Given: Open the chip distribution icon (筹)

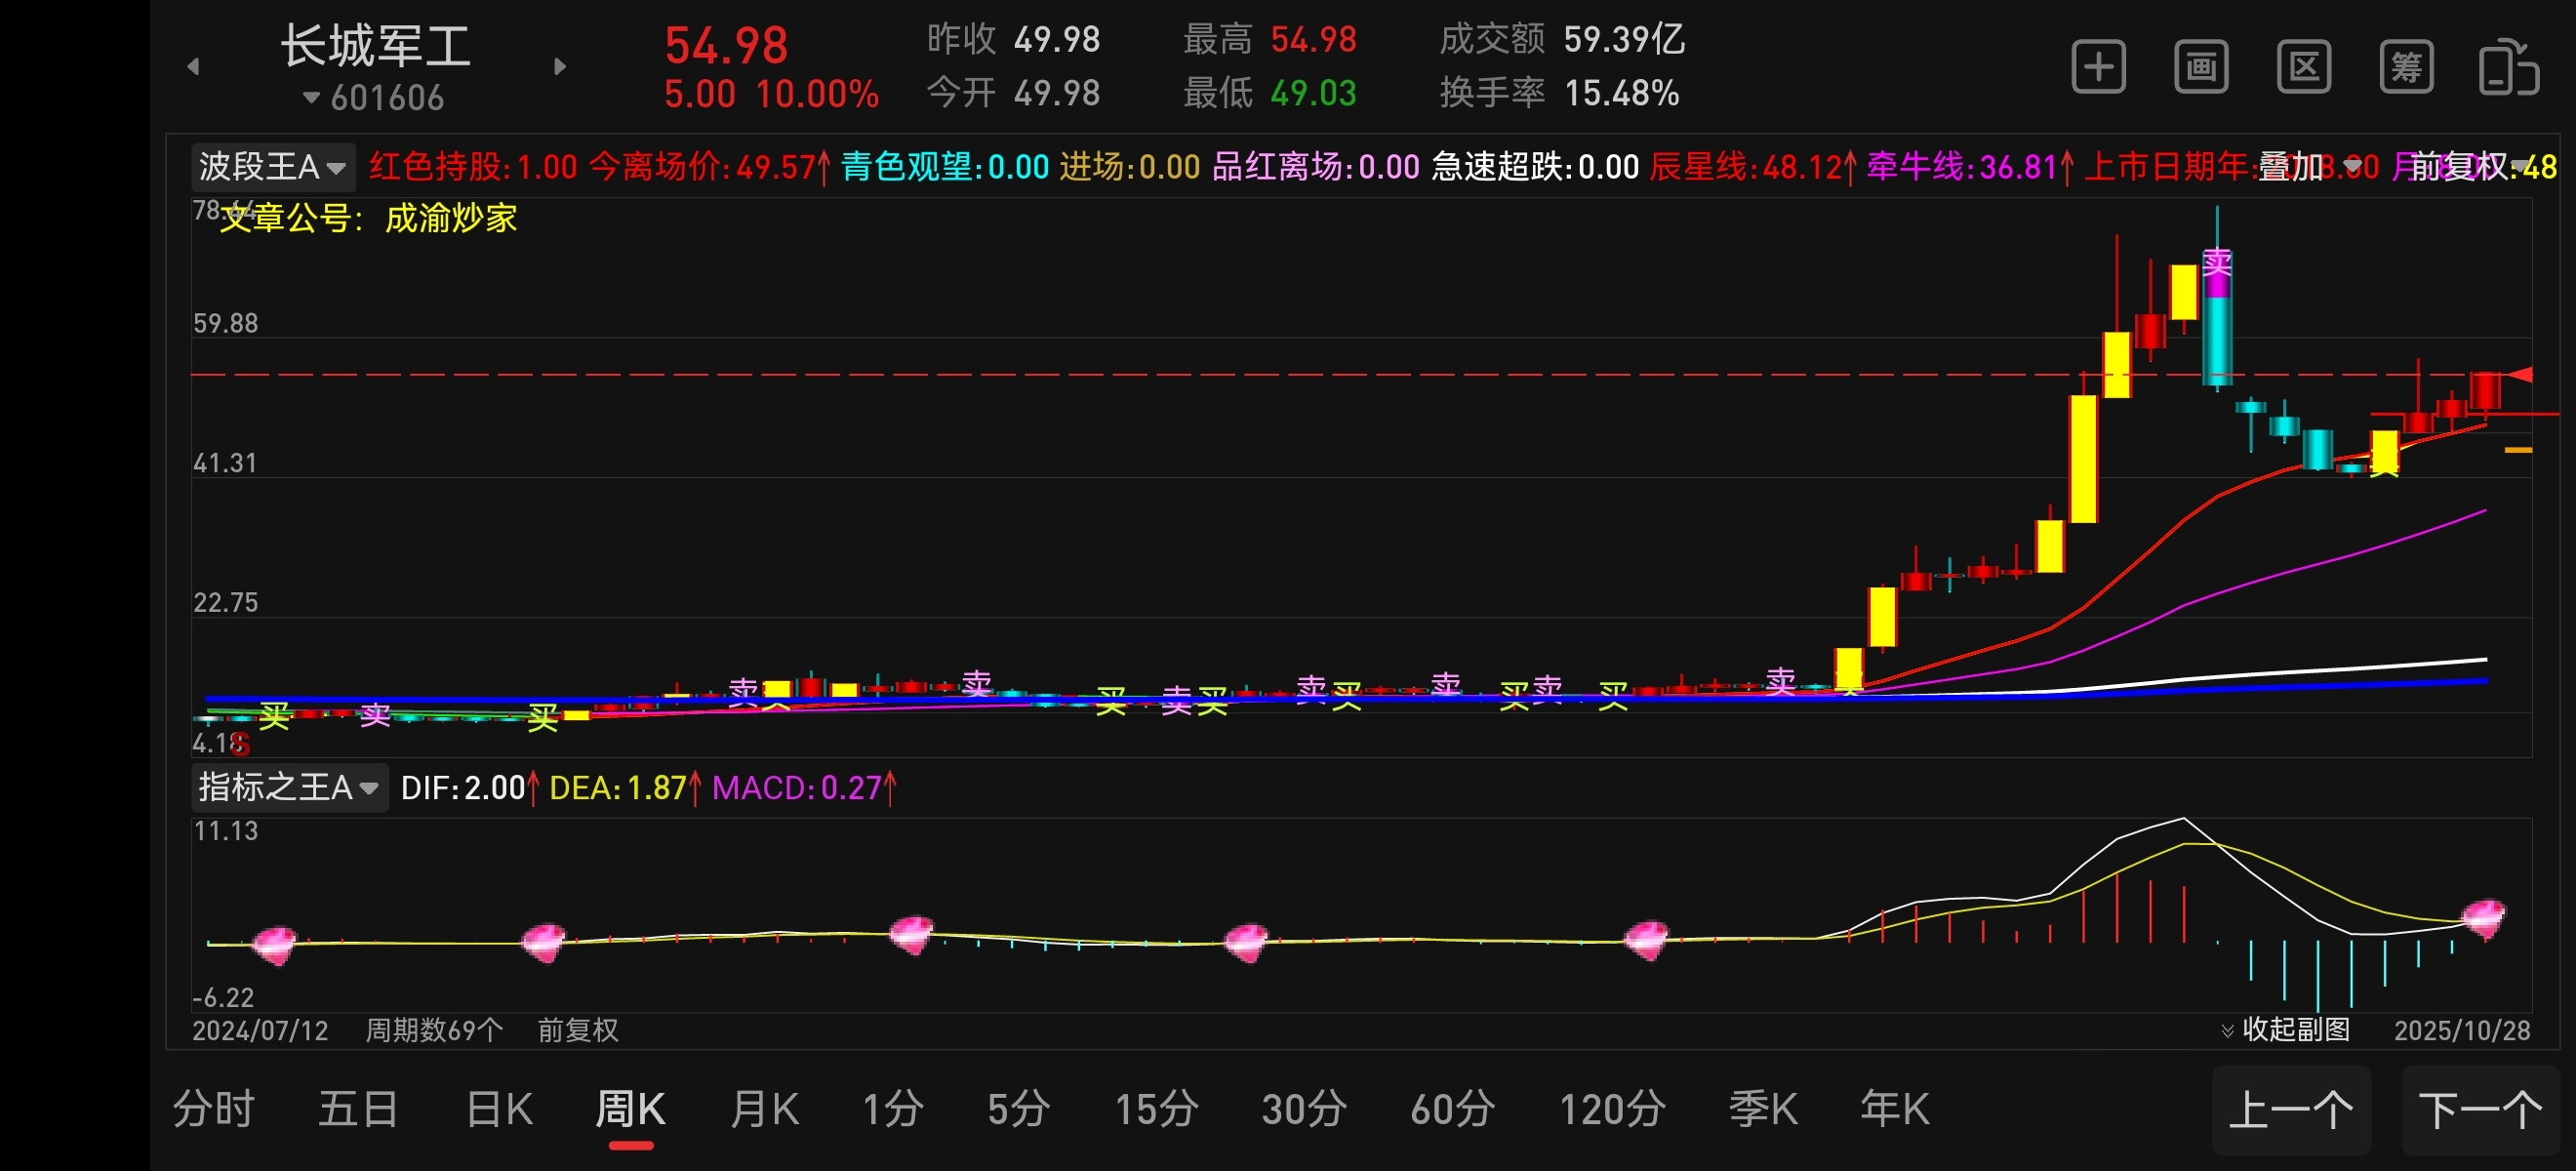Looking at the screenshot, I should (x=2405, y=68).
